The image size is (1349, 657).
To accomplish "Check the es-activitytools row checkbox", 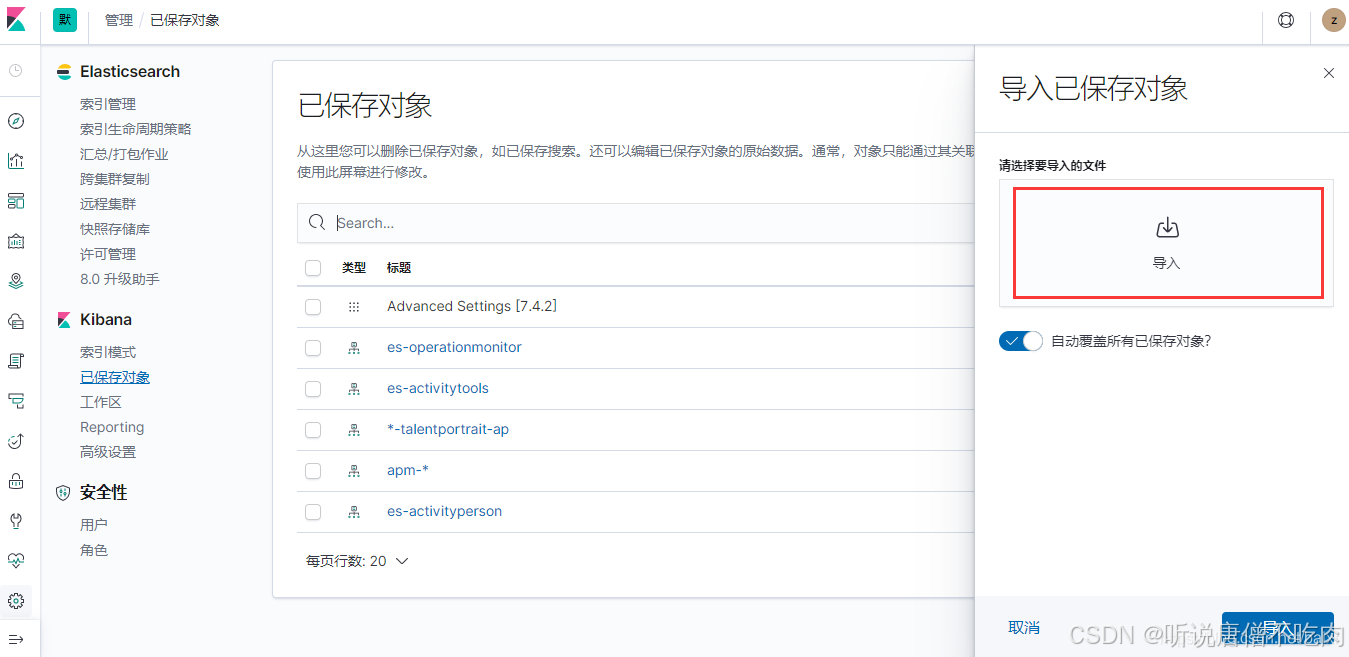I will [x=313, y=389].
